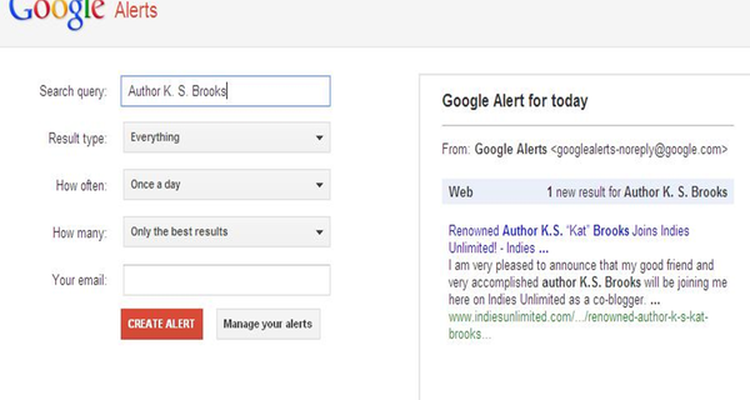Screen dimensions: 750x400
Task: Click the Google Alert for today heading
Action: pyautogui.click(x=515, y=101)
